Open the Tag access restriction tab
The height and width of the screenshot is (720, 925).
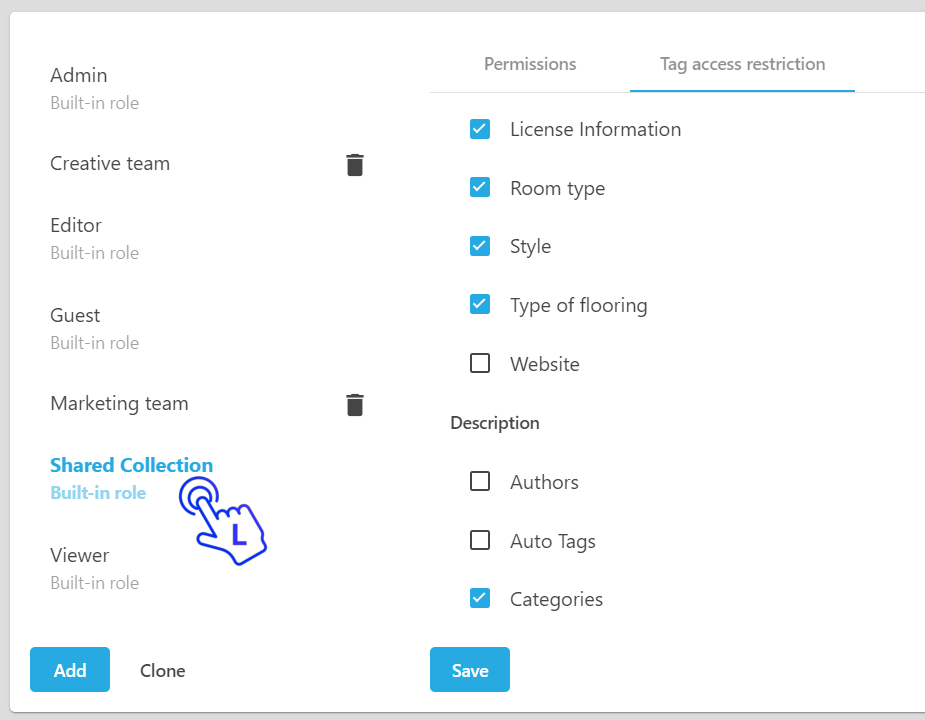click(742, 64)
